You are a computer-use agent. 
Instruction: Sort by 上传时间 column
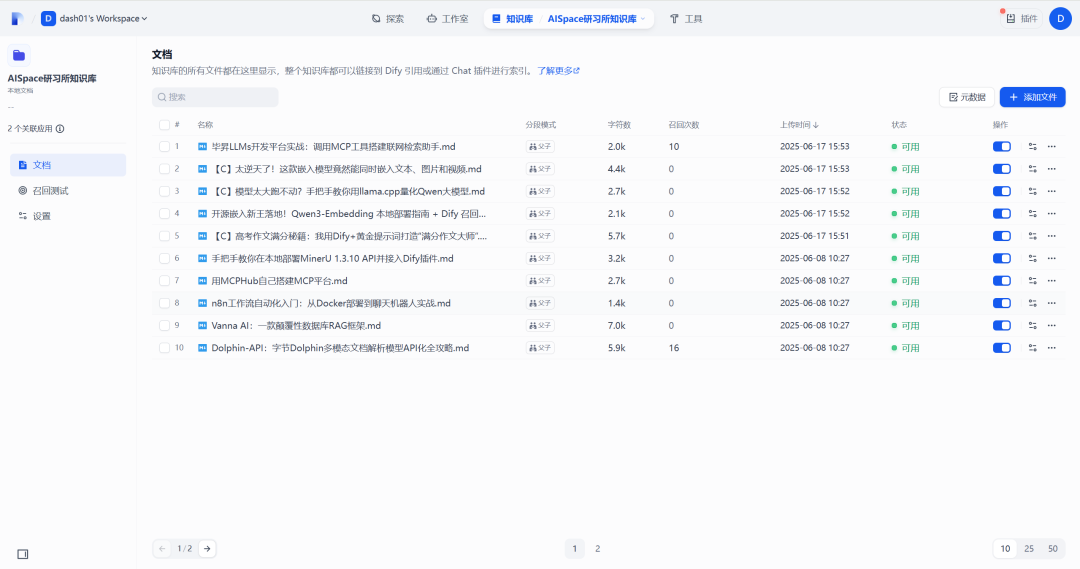click(799, 125)
